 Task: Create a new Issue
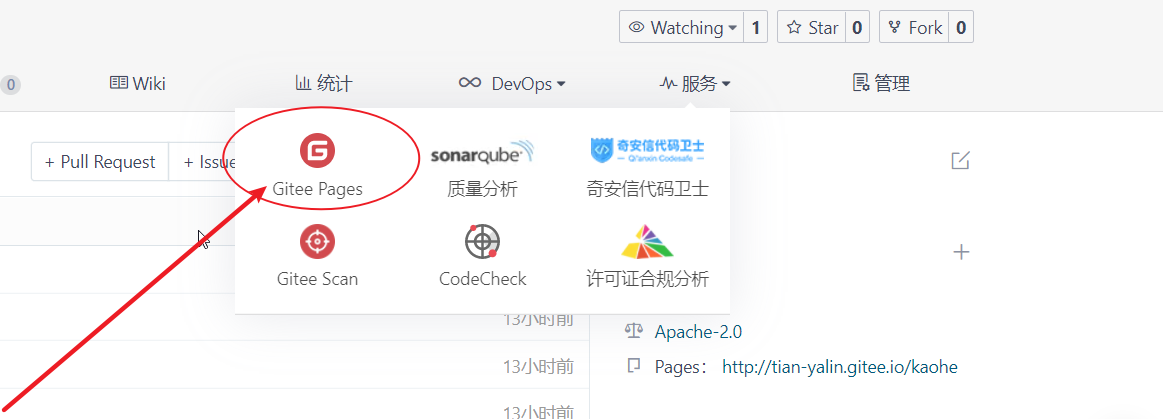point(203,162)
